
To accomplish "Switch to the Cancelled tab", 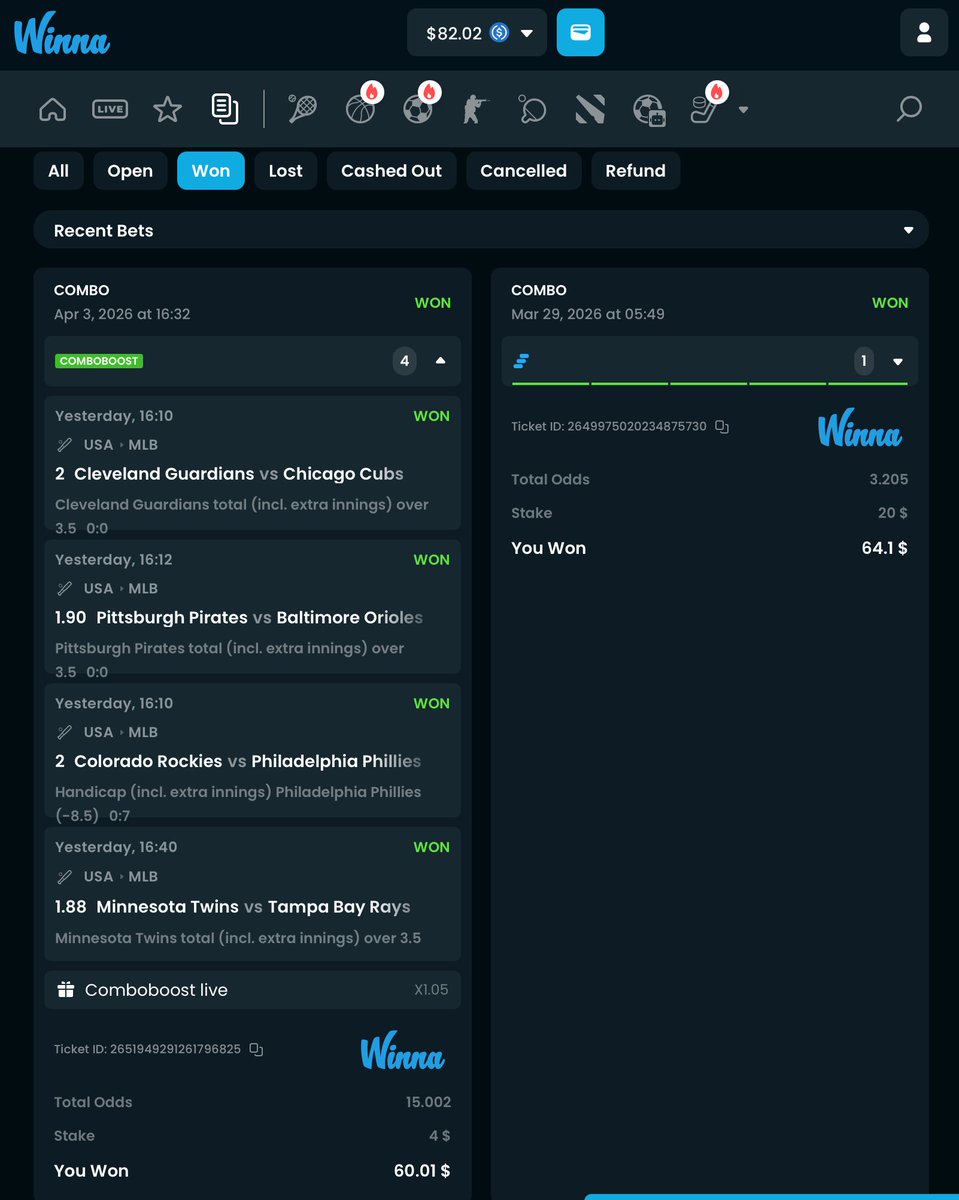I will [x=523, y=171].
